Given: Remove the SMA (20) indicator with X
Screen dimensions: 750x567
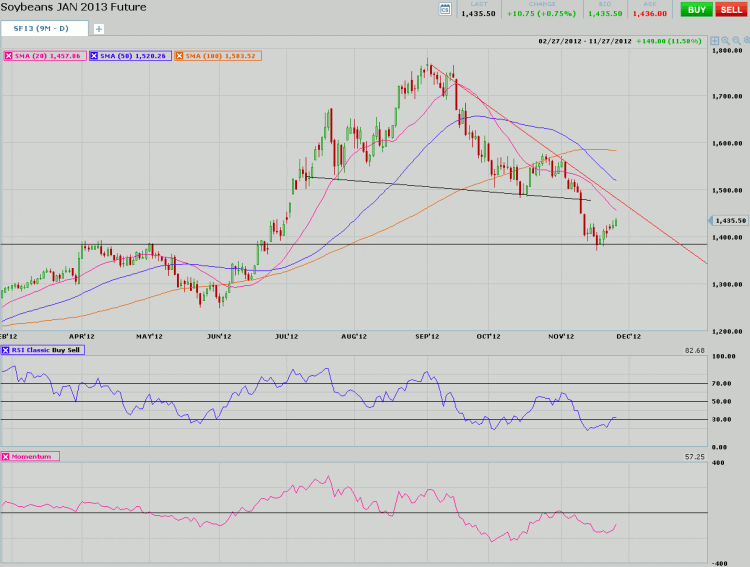Looking at the screenshot, I should pos(9,56).
